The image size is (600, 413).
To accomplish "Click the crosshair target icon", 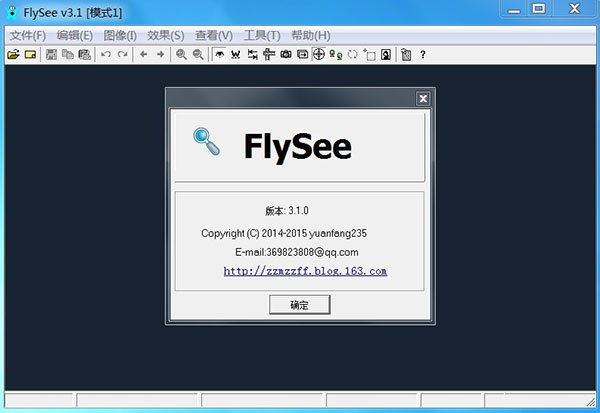I will [319, 54].
